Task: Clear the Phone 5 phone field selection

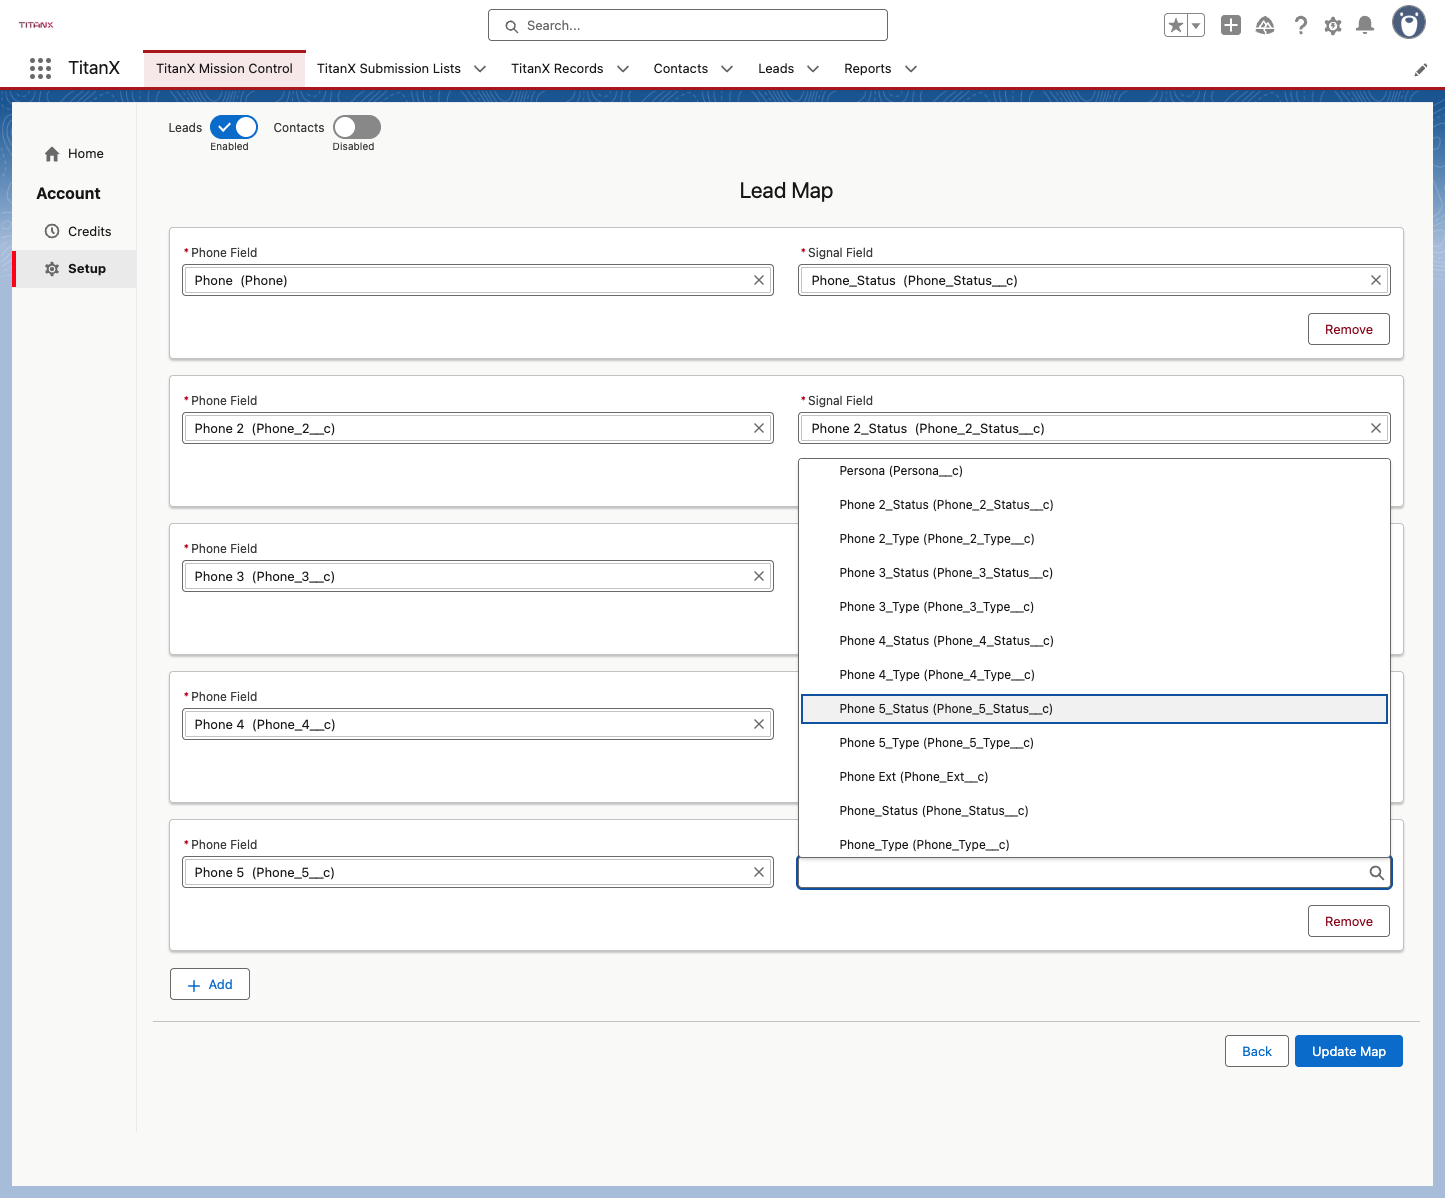Action: point(759,872)
